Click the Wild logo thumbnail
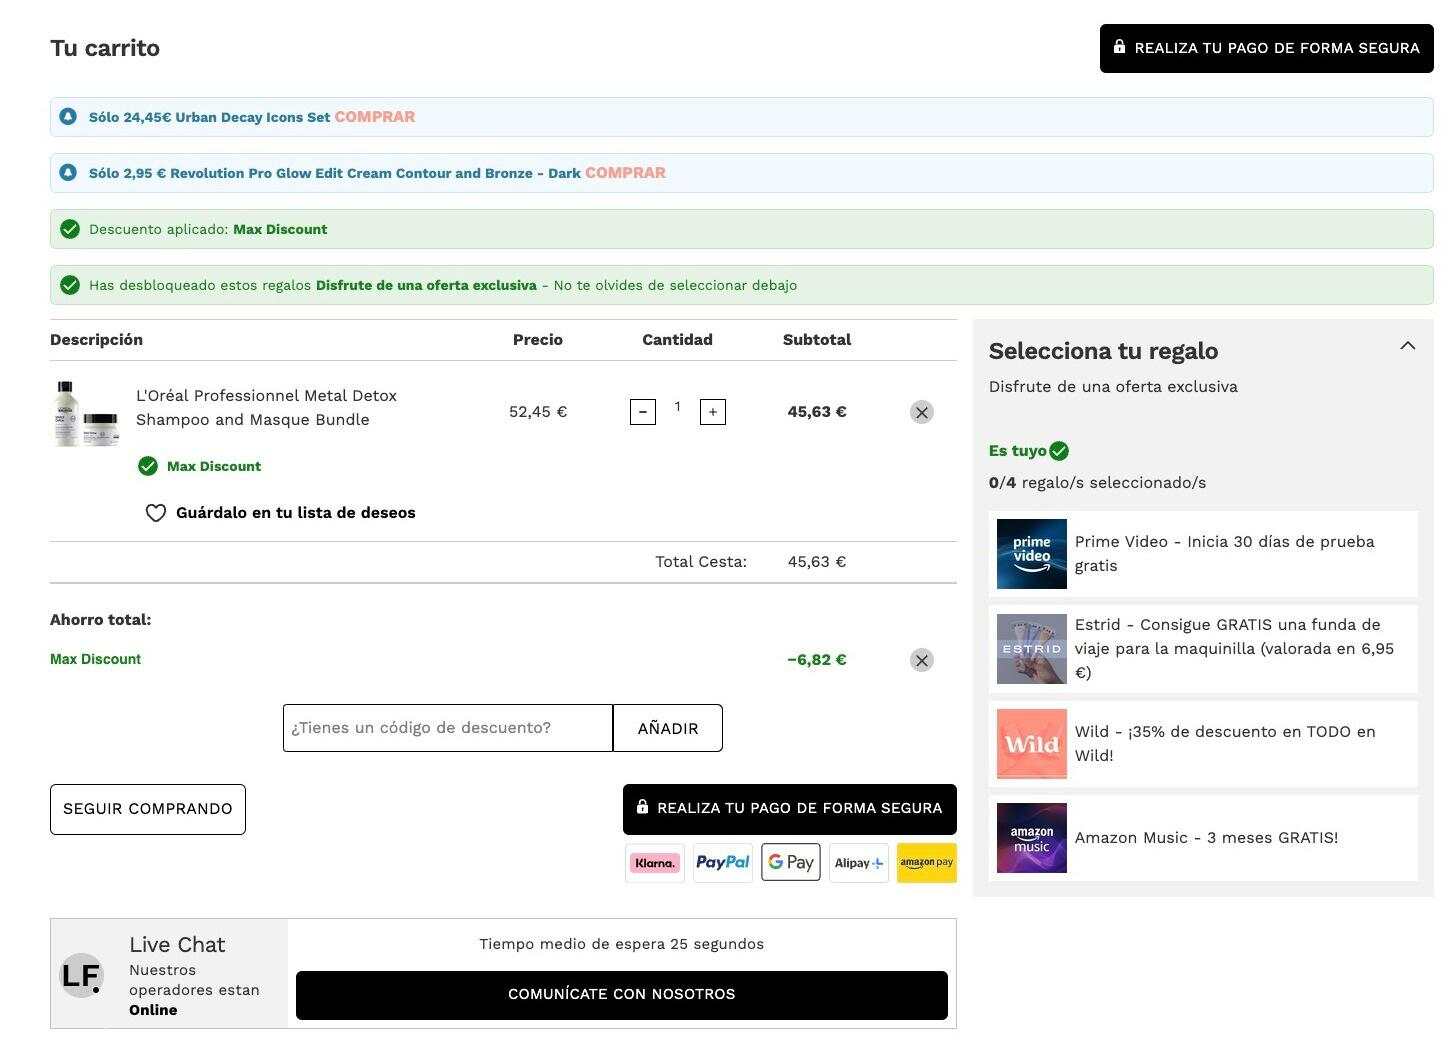 click(x=1032, y=744)
